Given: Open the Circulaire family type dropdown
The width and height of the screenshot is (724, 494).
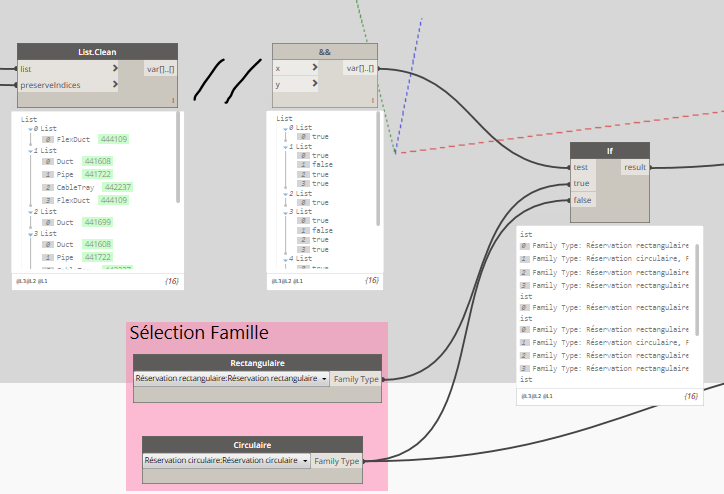Looking at the screenshot, I should click(x=304, y=461).
